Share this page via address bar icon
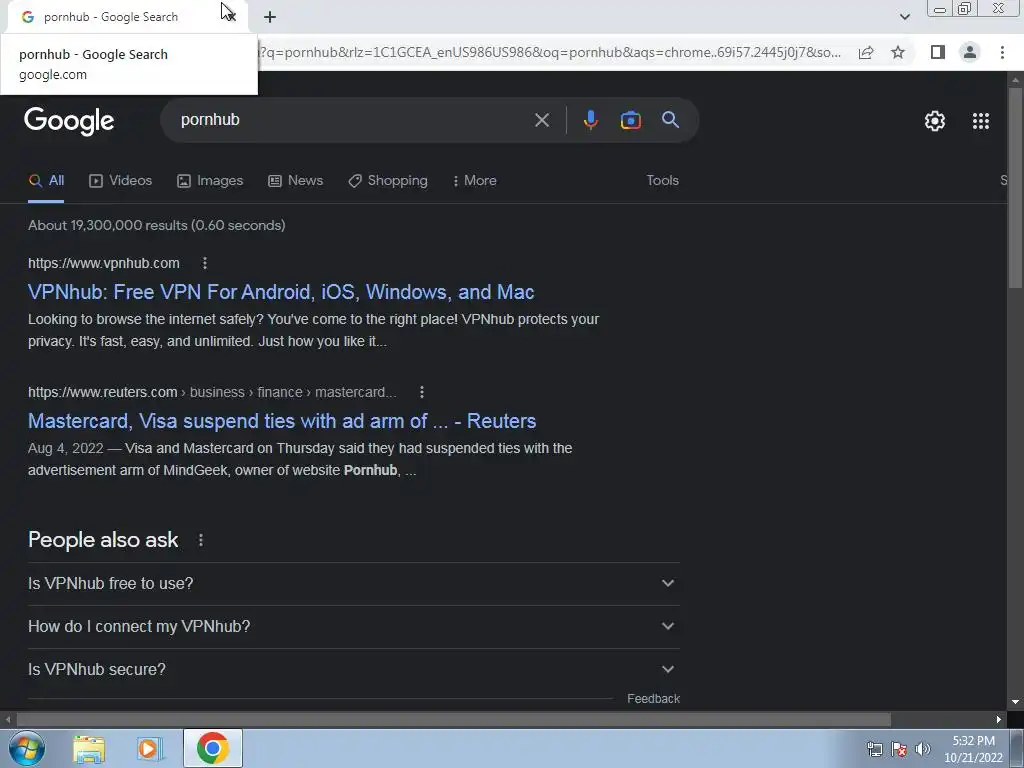 pos(866,52)
